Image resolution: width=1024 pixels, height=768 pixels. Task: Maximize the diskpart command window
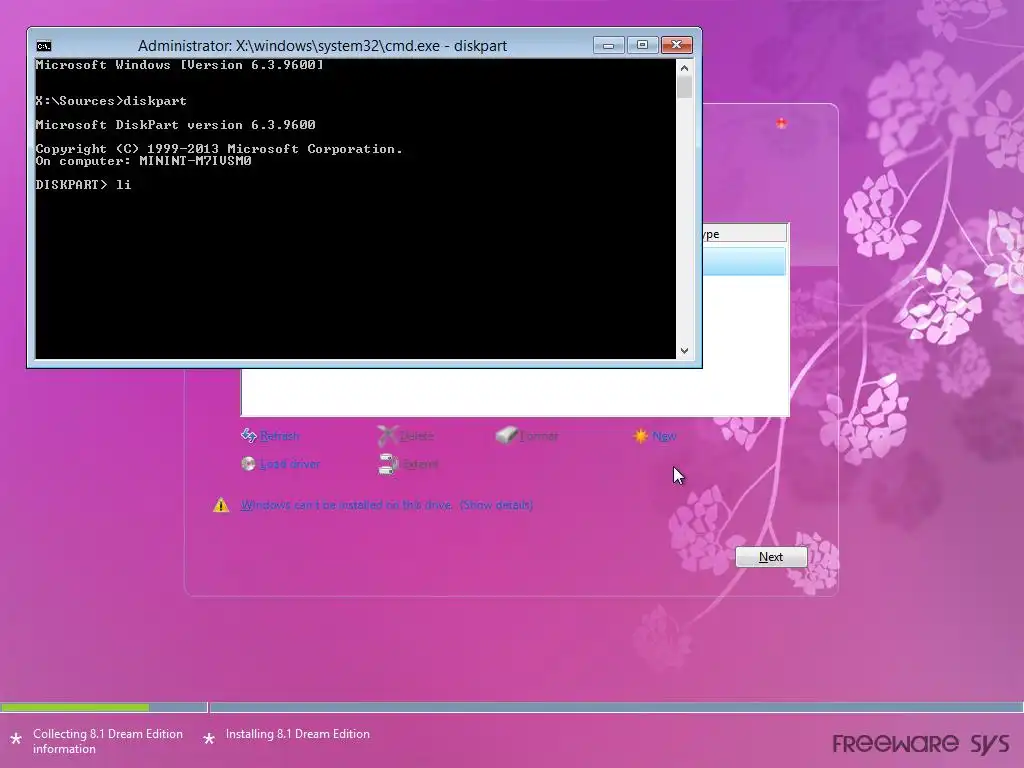[643, 45]
